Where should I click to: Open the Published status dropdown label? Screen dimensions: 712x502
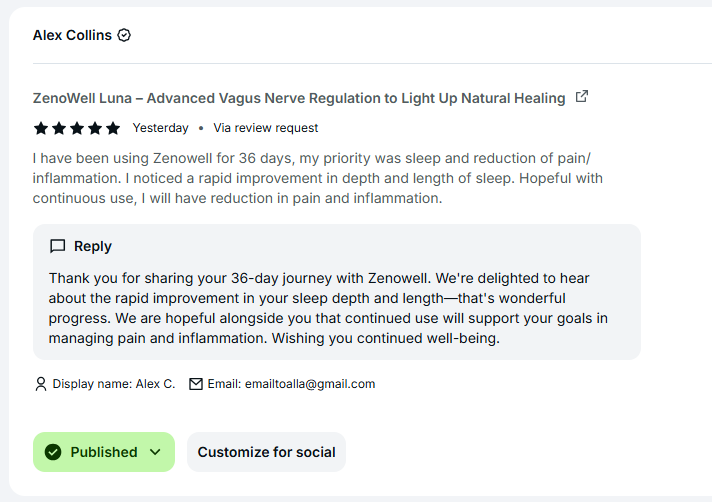pyautogui.click(x=104, y=452)
